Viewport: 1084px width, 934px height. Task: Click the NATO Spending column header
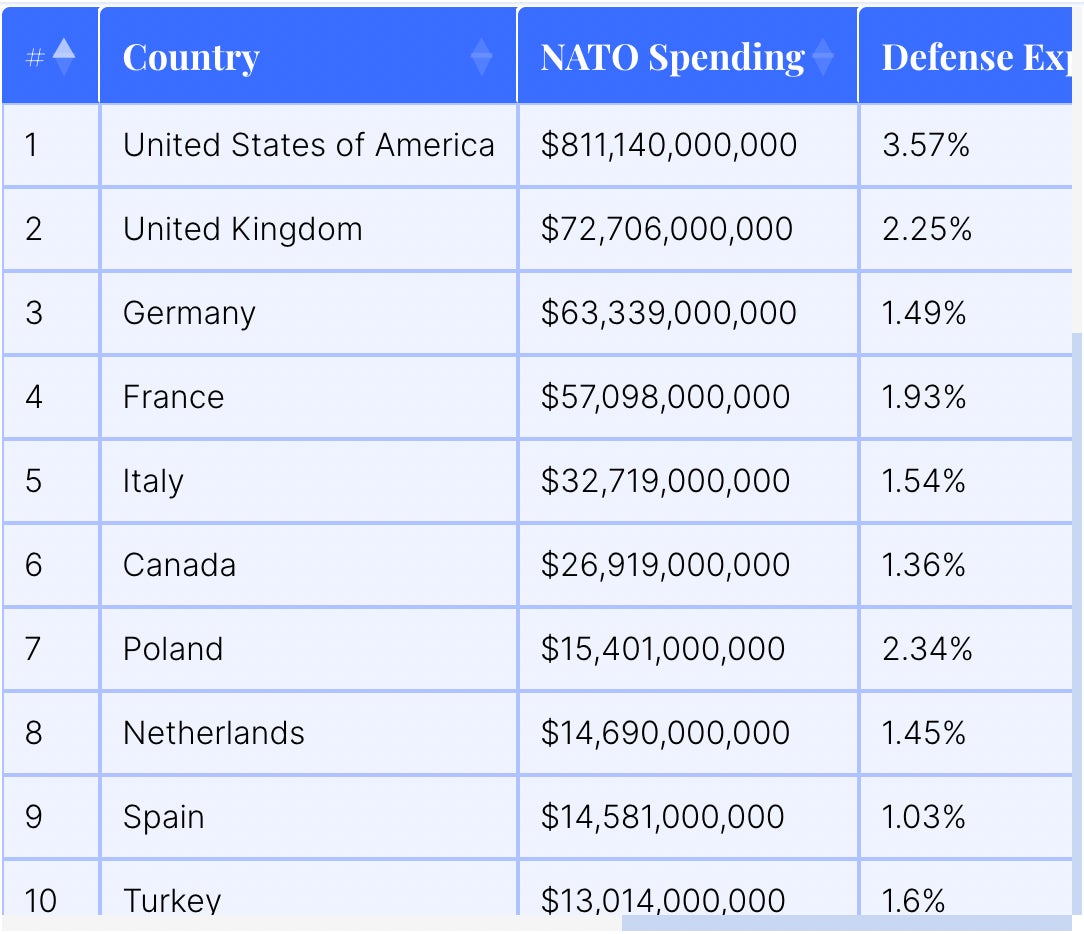click(x=672, y=58)
